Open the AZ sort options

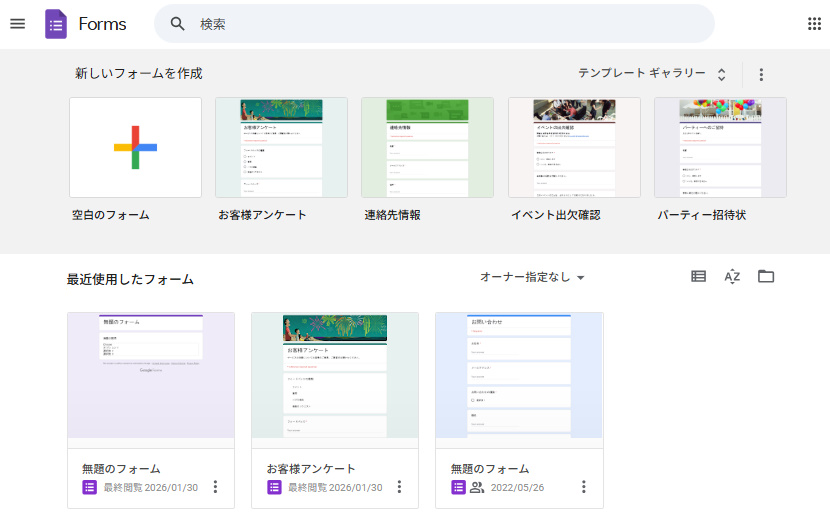tap(732, 277)
